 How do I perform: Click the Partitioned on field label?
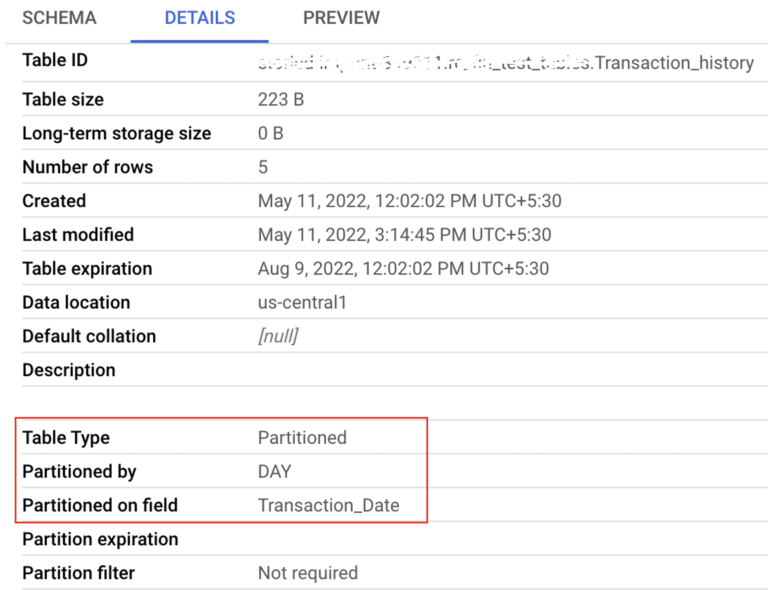(100, 505)
